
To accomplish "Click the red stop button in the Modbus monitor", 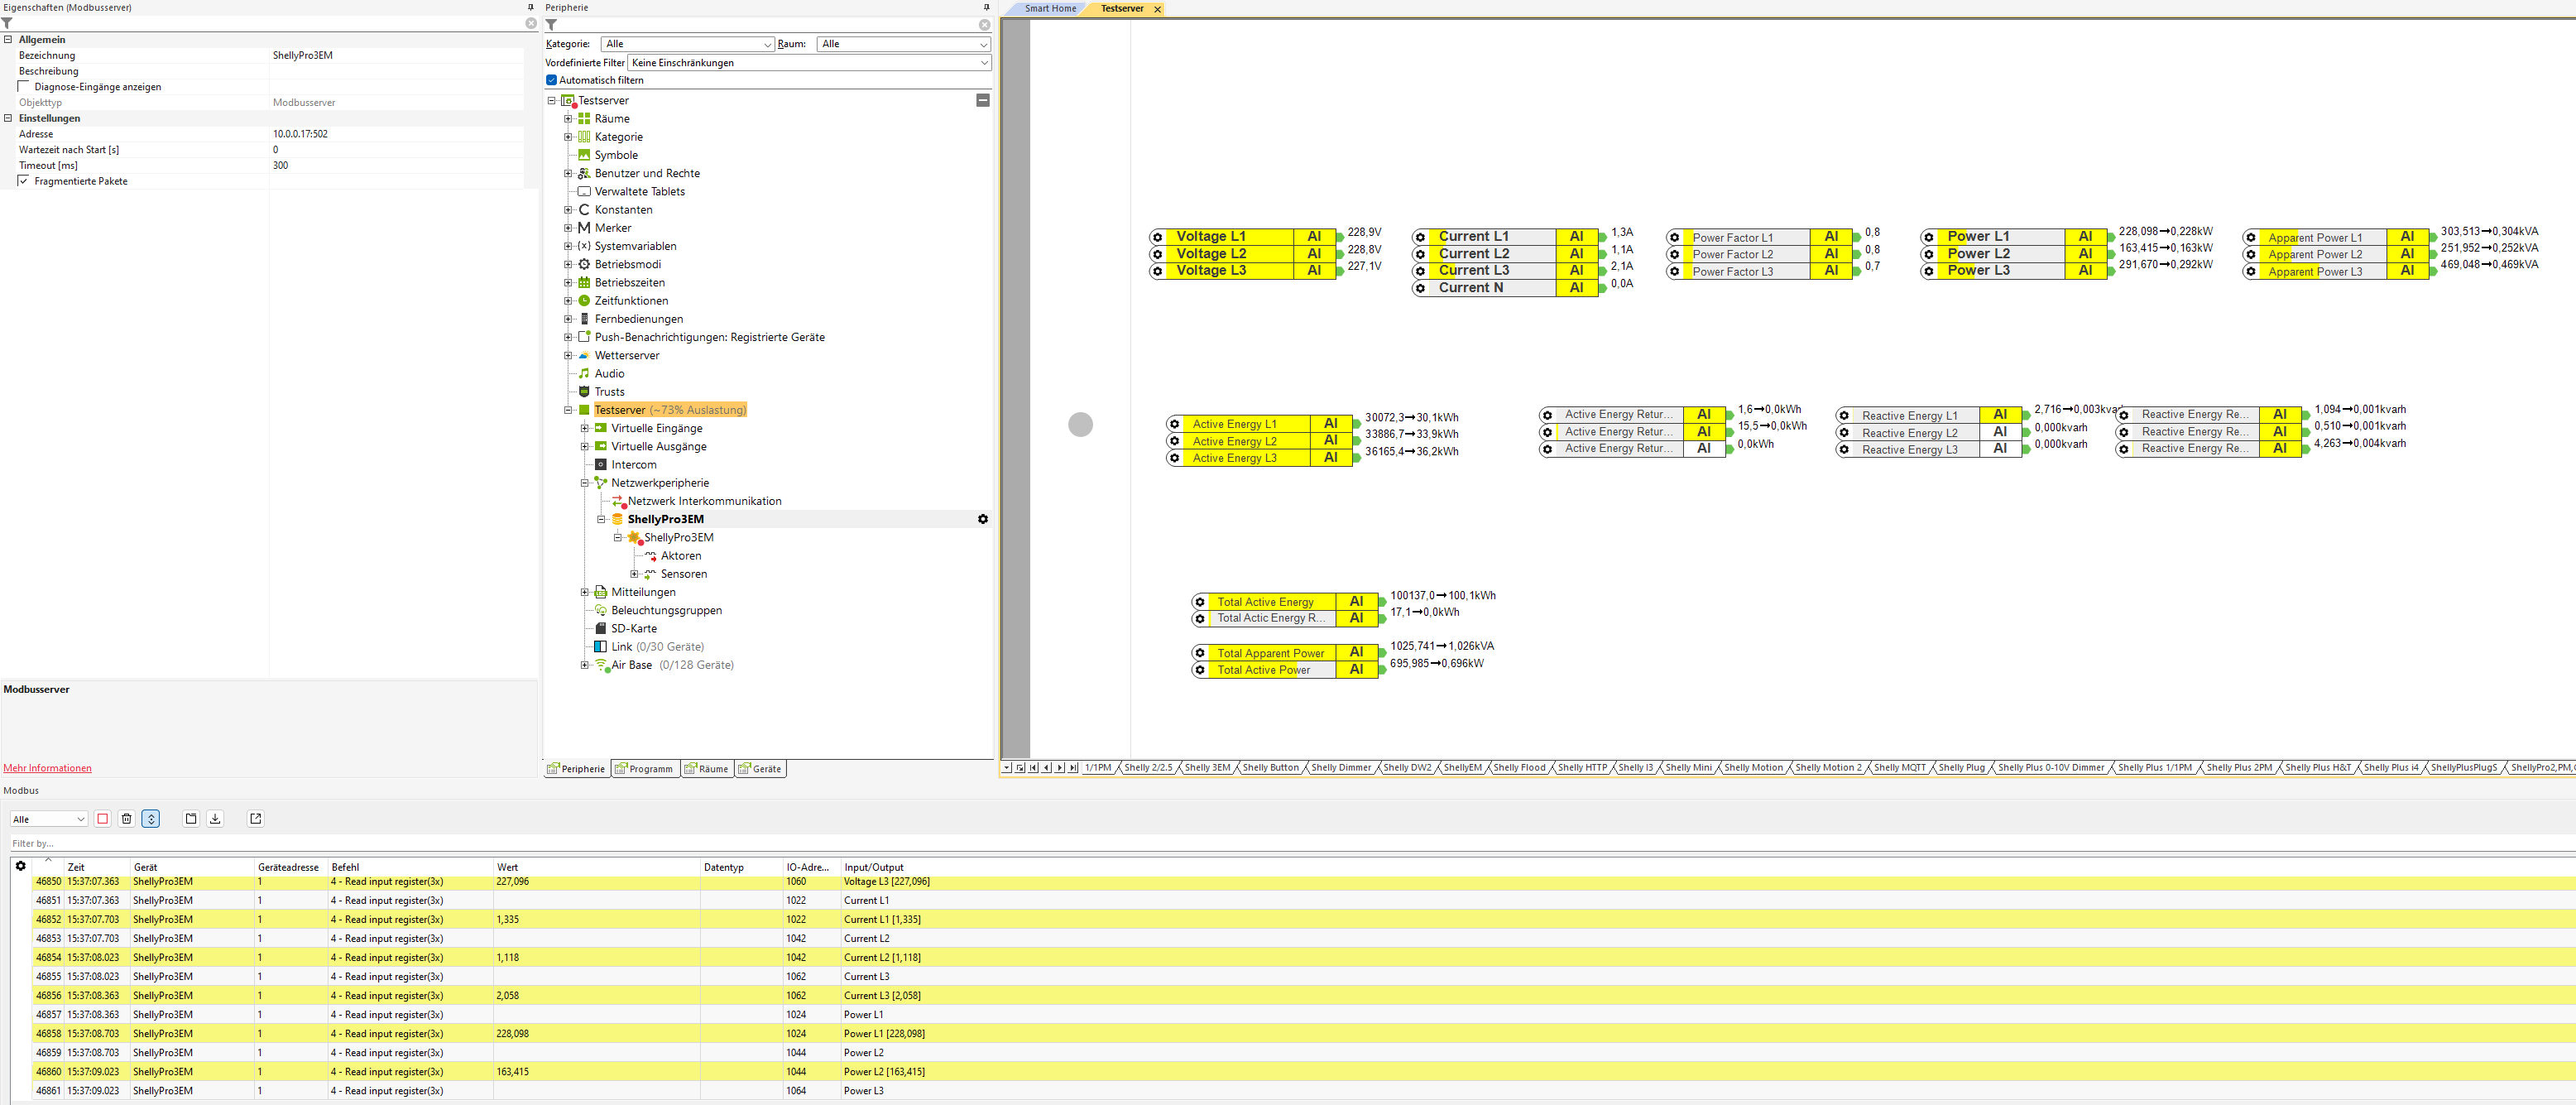I will 102,818.
